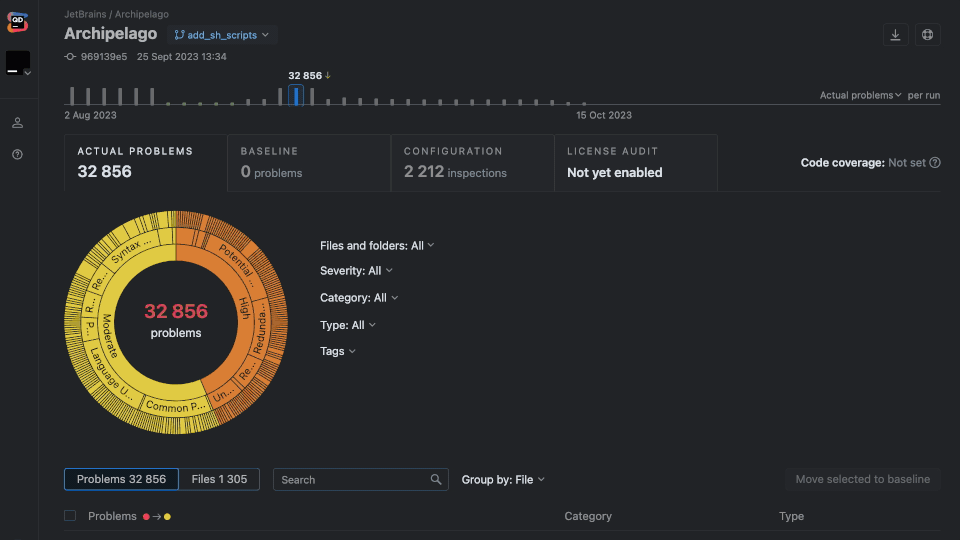Tick the select-all Problems checkbox
This screenshot has width=960, height=540.
coord(70,516)
